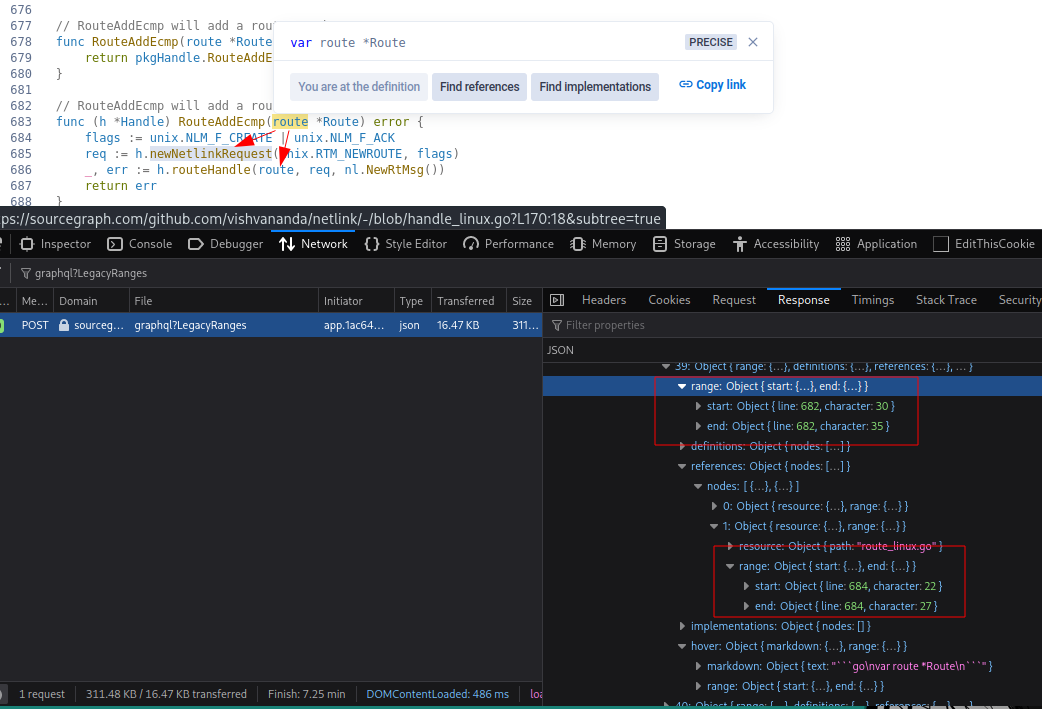Expand resource route_linux.go node
The width and height of the screenshot is (1042, 709).
730,546
